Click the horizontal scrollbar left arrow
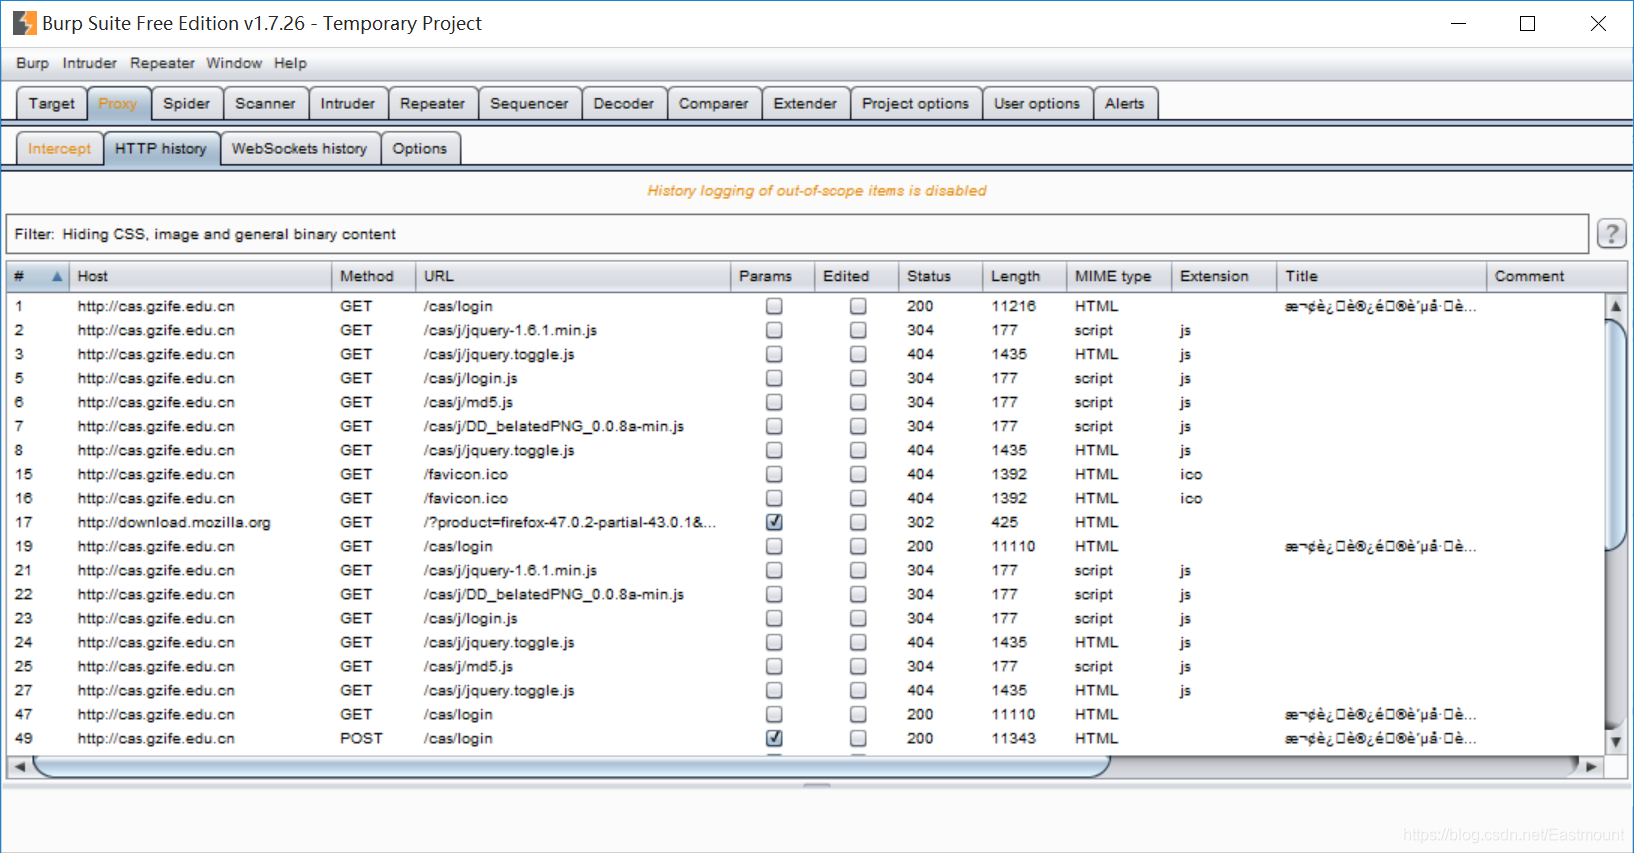Image resolution: width=1634 pixels, height=853 pixels. pyautogui.click(x=19, y=766)
